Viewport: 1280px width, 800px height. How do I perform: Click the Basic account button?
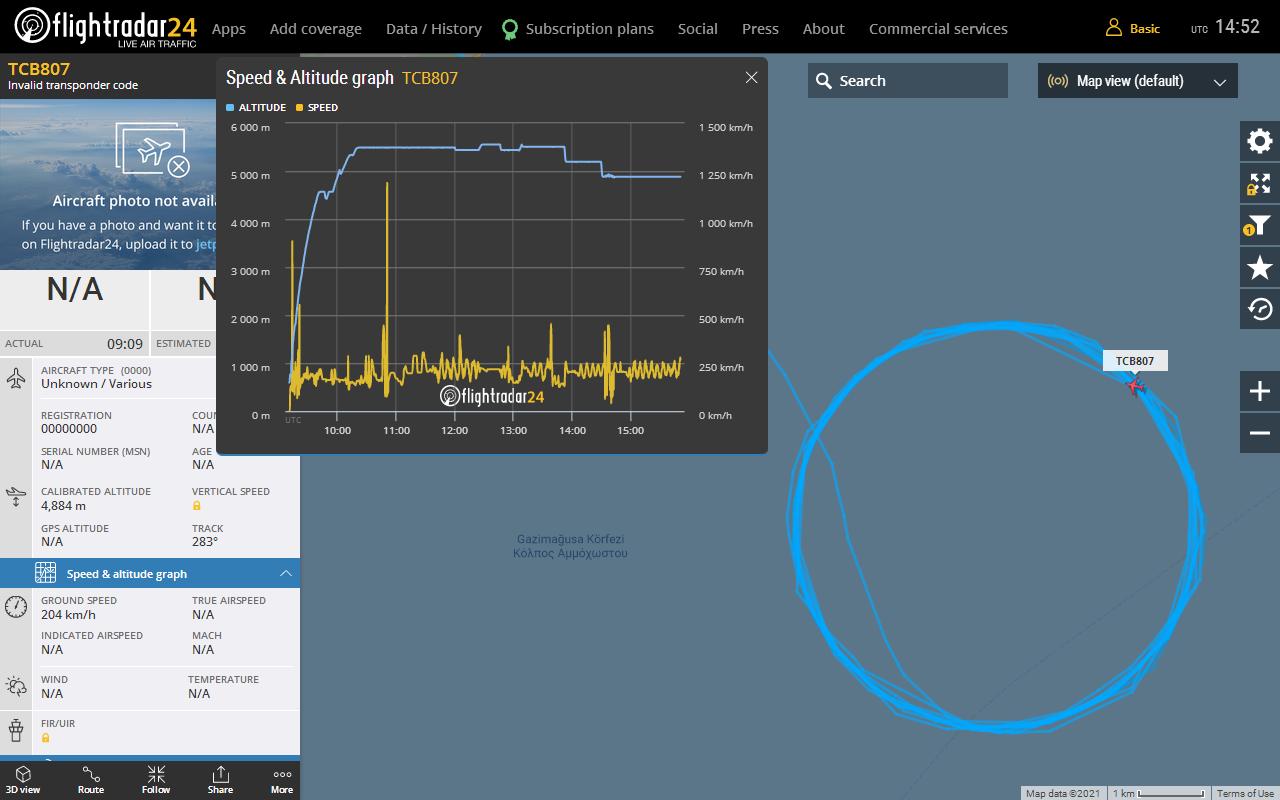(1133, 28)
